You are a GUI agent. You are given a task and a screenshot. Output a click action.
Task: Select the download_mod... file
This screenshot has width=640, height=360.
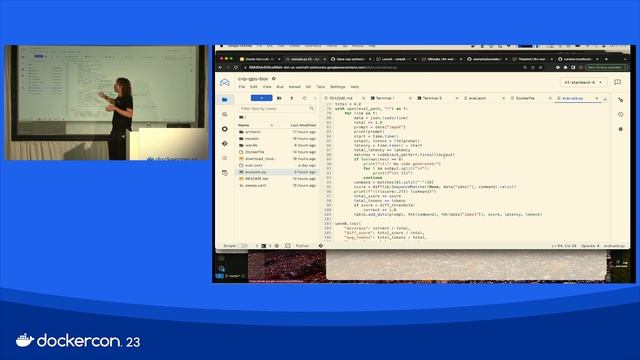[277, 158]
